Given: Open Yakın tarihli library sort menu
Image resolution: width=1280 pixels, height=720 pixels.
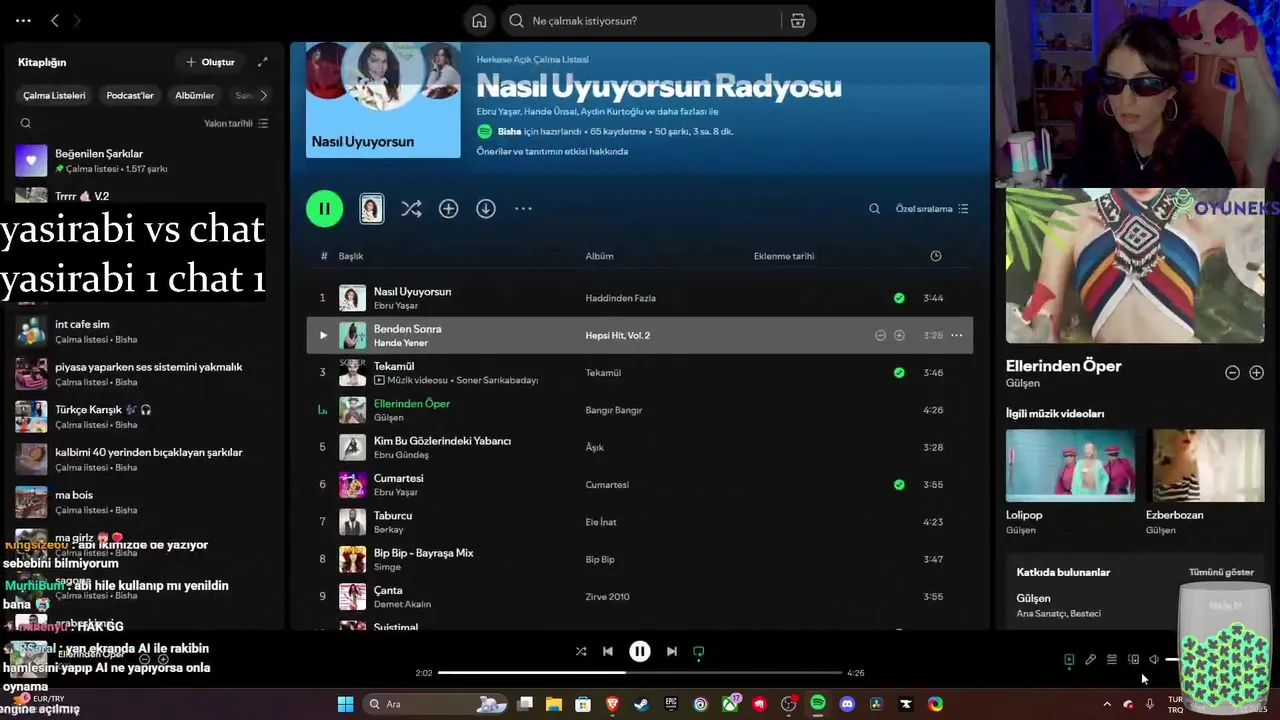Looking at the screenshot, I should click(236, 123).
